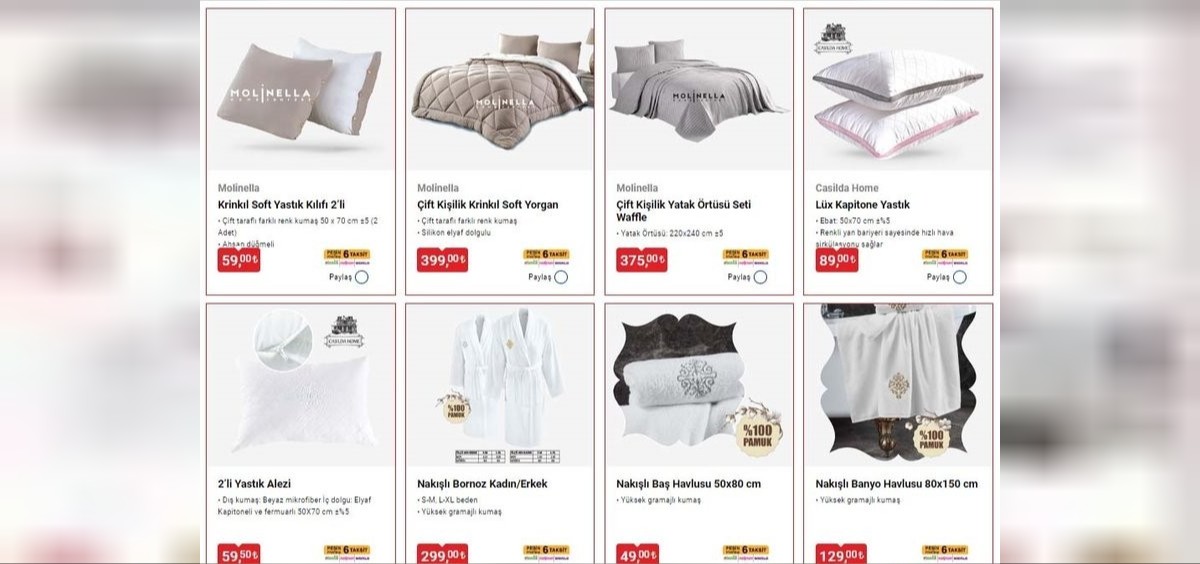Click 6 taksit badge under Krinkıl yastık kılıfı
The image size is (1200, 564).
point(347,257)
